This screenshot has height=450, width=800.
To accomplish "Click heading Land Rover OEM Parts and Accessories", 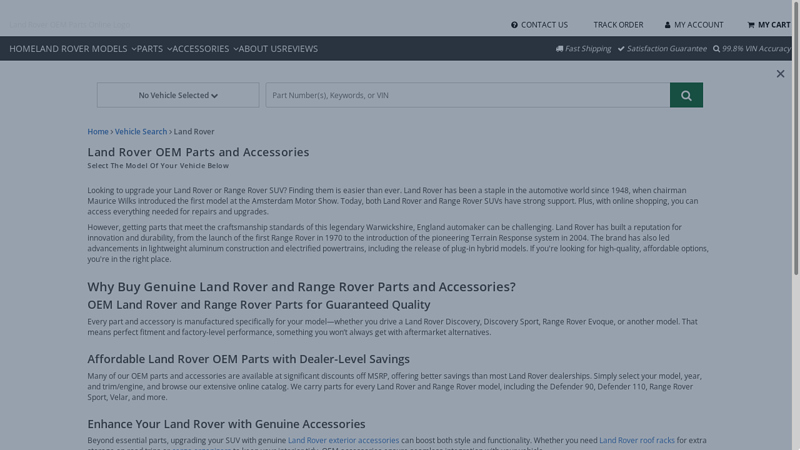I will click(x=198, y=152).
